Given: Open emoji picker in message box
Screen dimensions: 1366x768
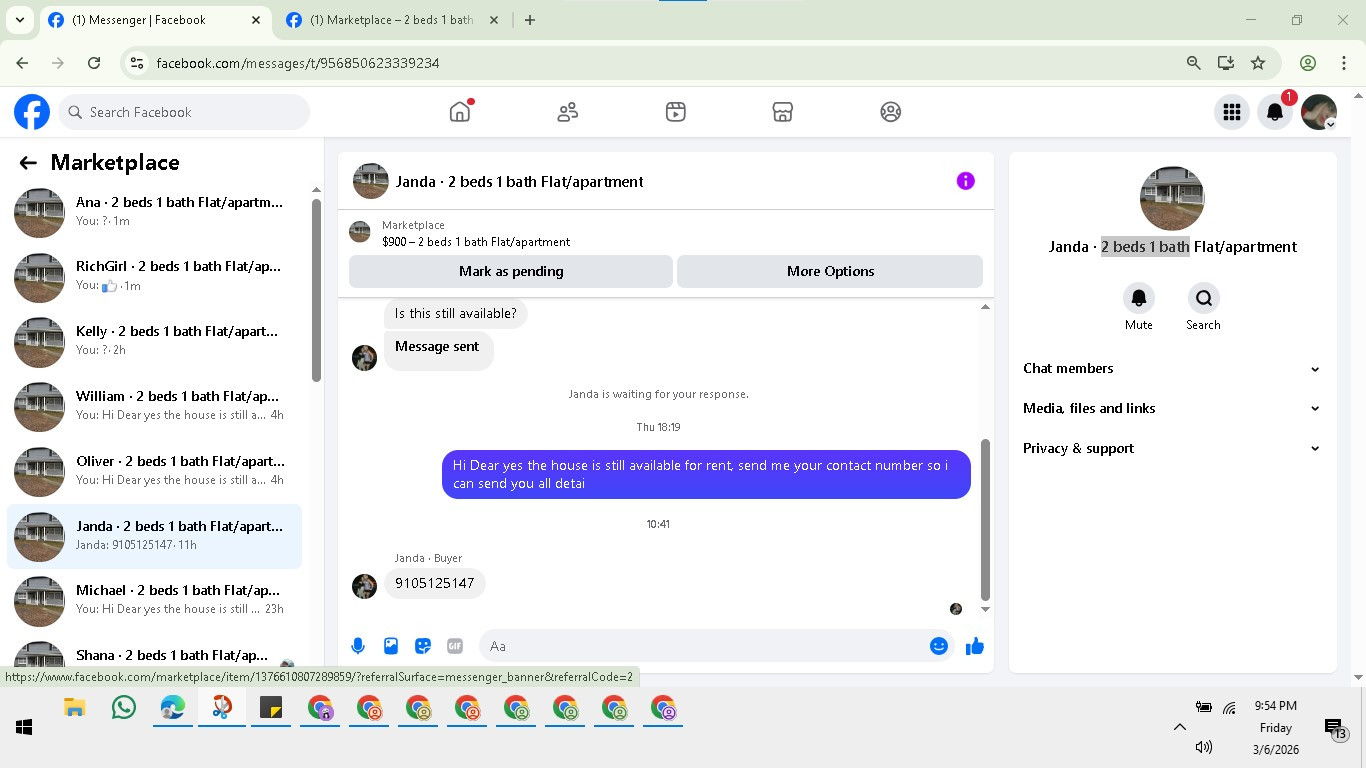Looking at the screenshot, I should 939,646.
